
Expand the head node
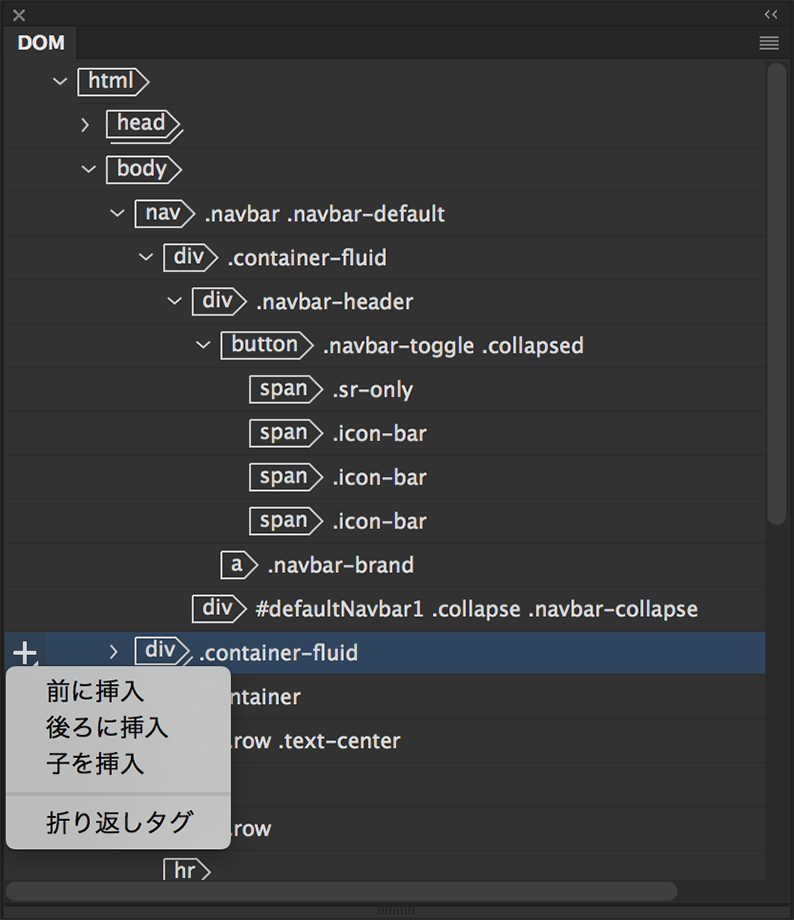86,125
